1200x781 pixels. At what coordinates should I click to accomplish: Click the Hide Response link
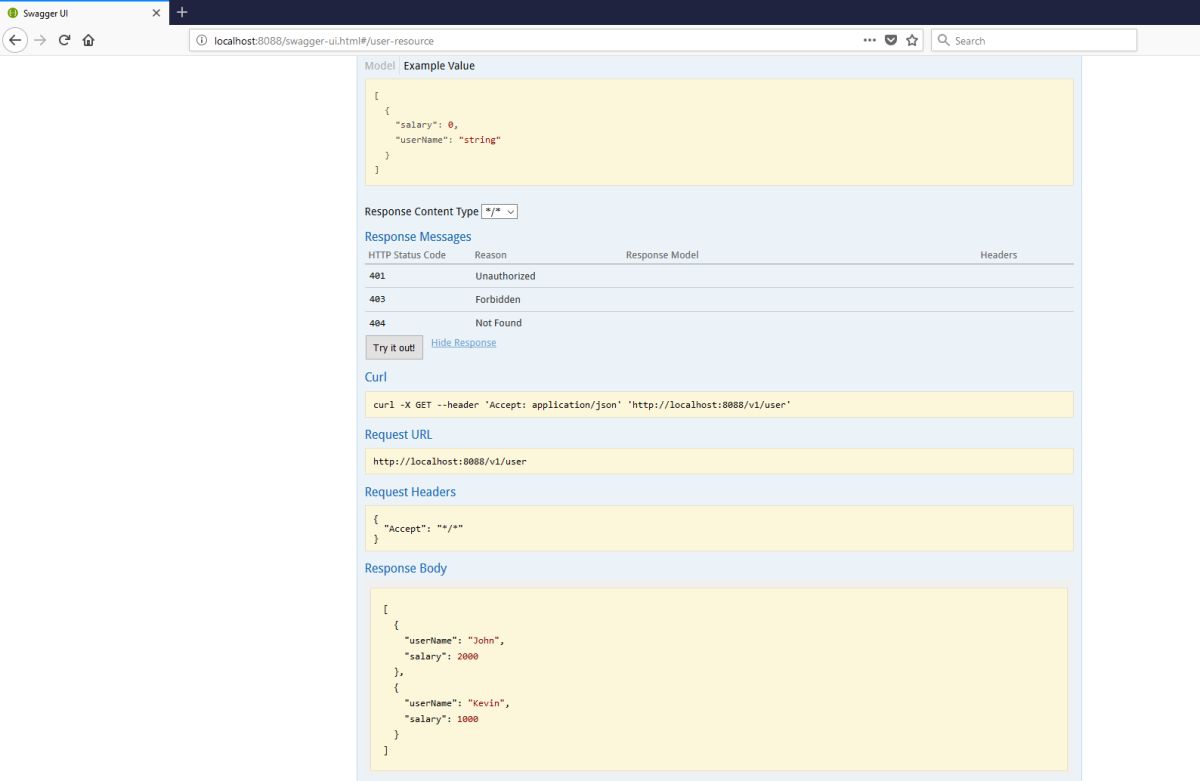(463, 343)
